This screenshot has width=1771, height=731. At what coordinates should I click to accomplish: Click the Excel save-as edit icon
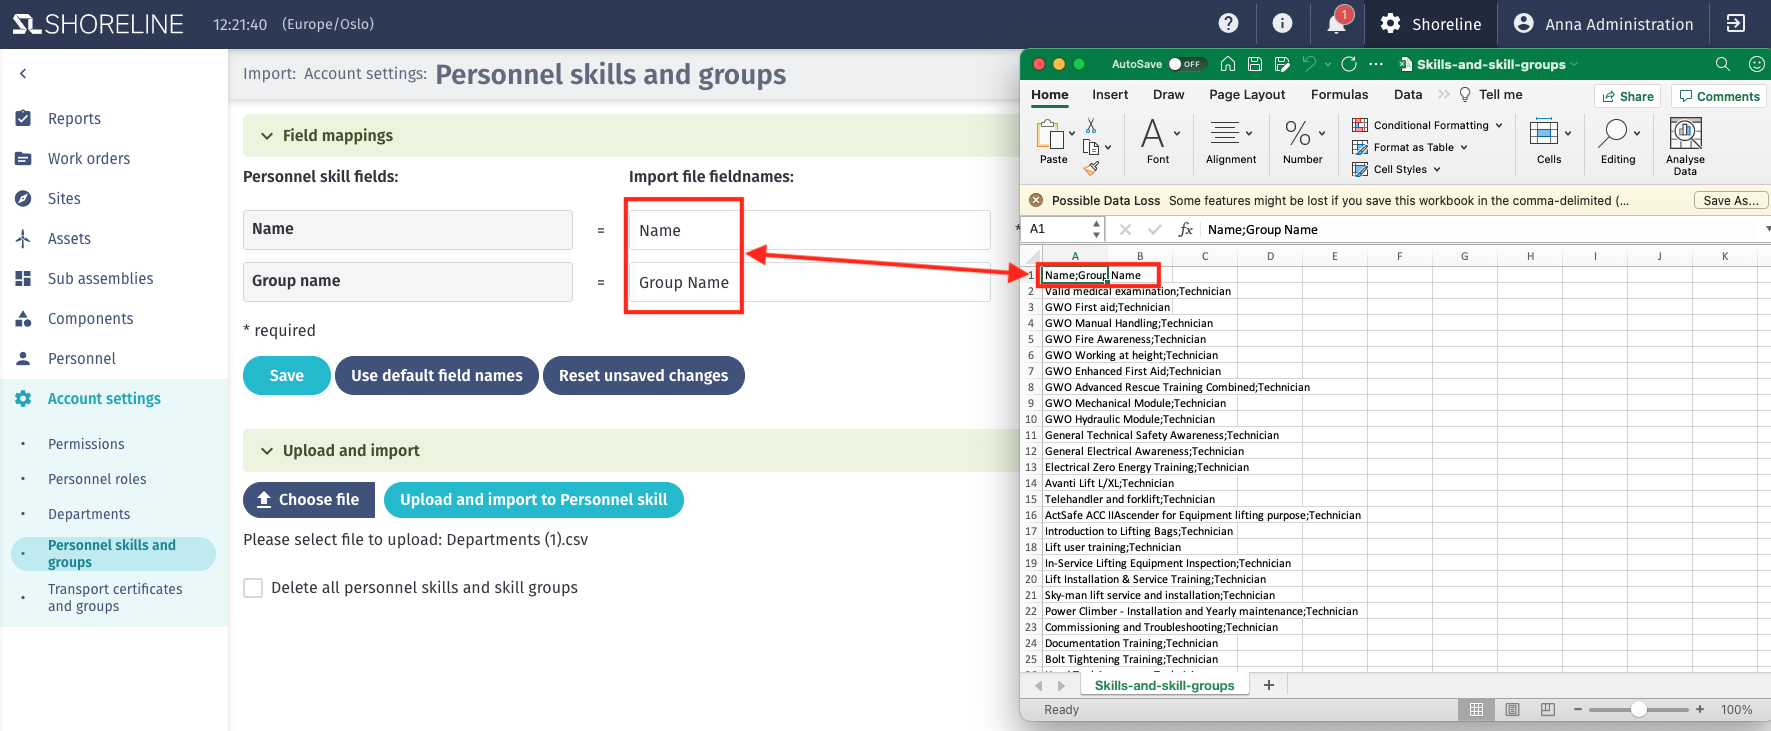pos(1282,64)
